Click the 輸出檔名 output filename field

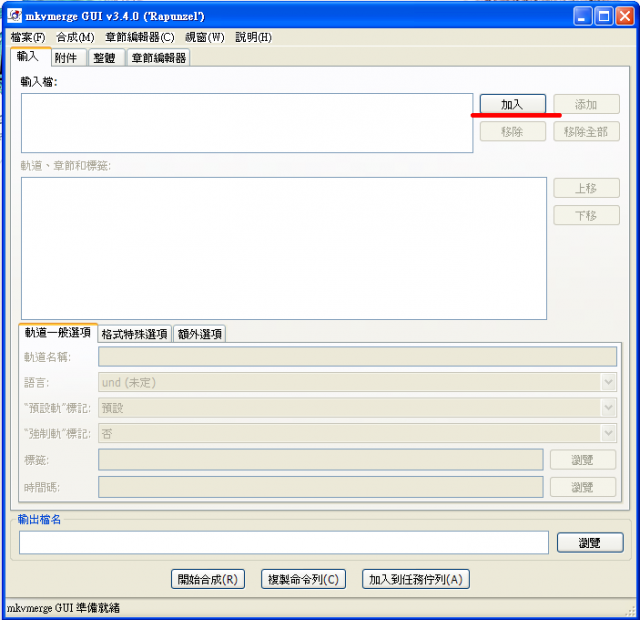pyautogui.click(x=284, y=542)
